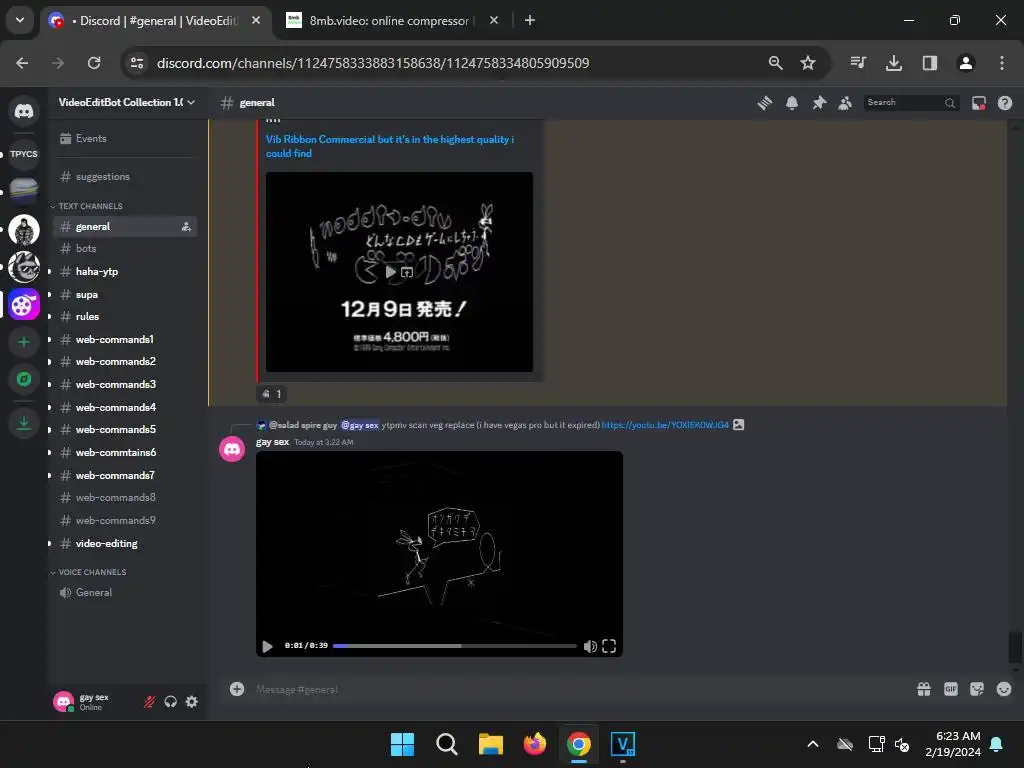The image size is (1024, 768).
Task: Toggle member list icon
Action: [845, 103]
